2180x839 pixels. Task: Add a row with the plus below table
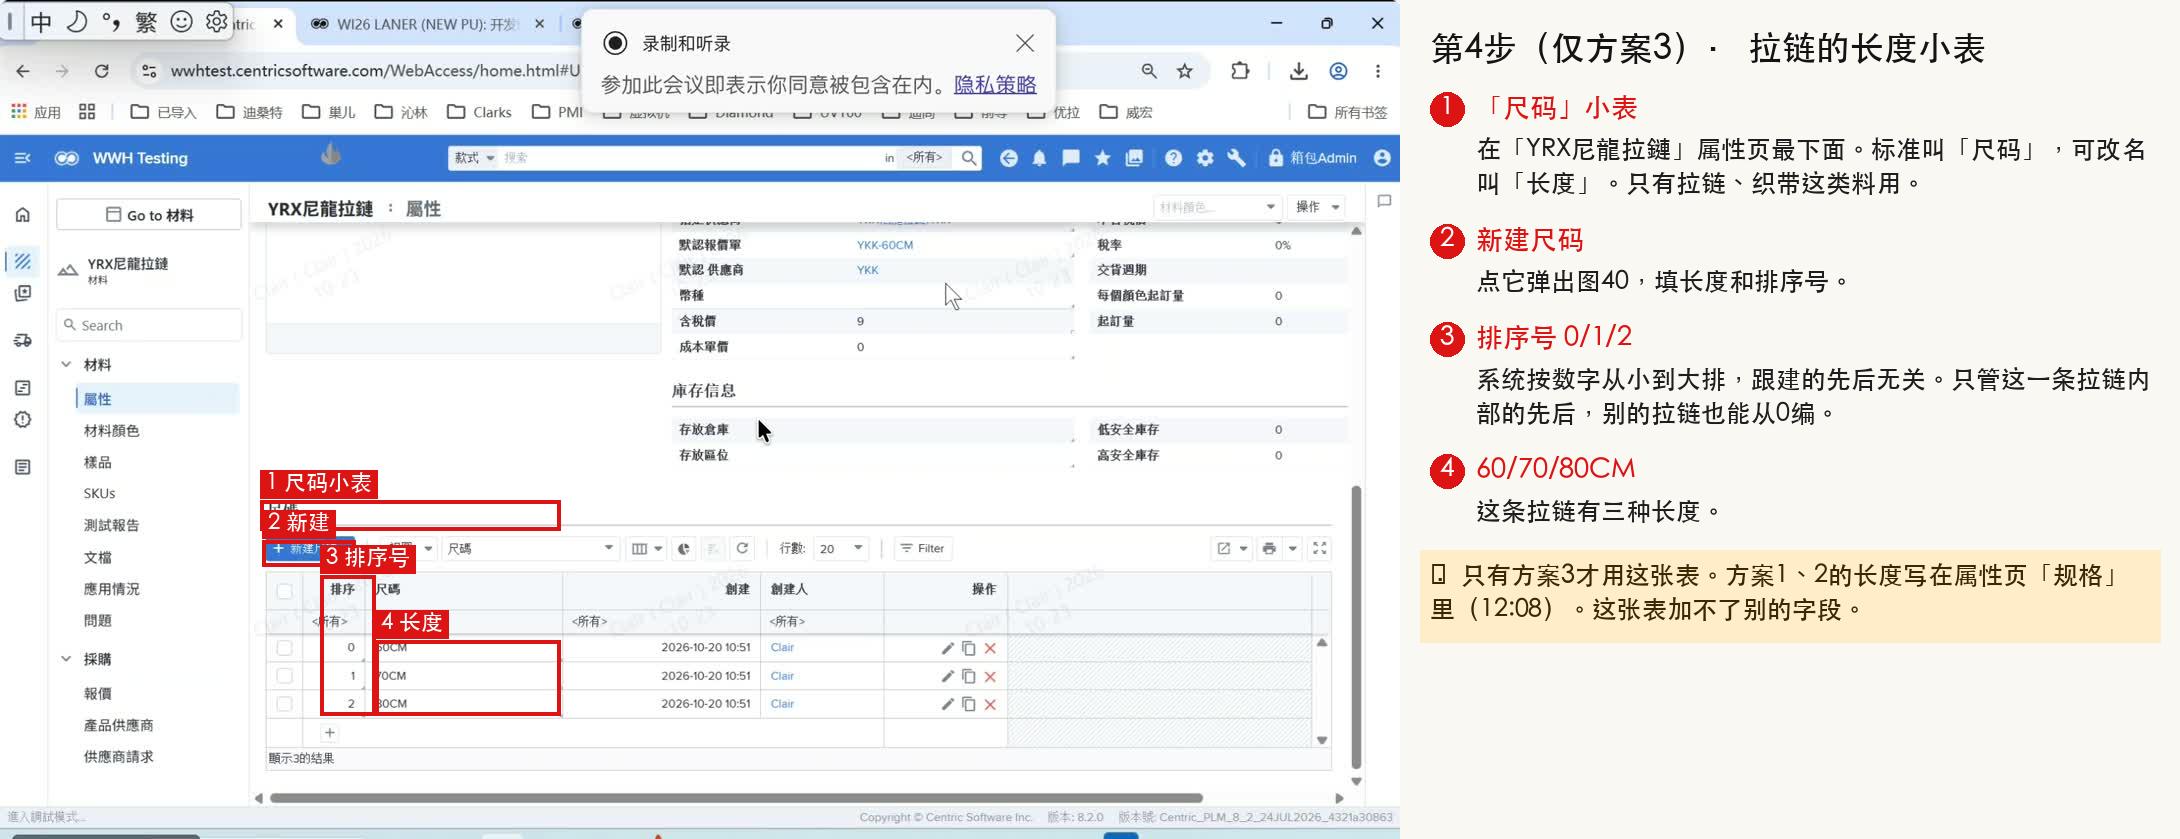click(329, 733)
